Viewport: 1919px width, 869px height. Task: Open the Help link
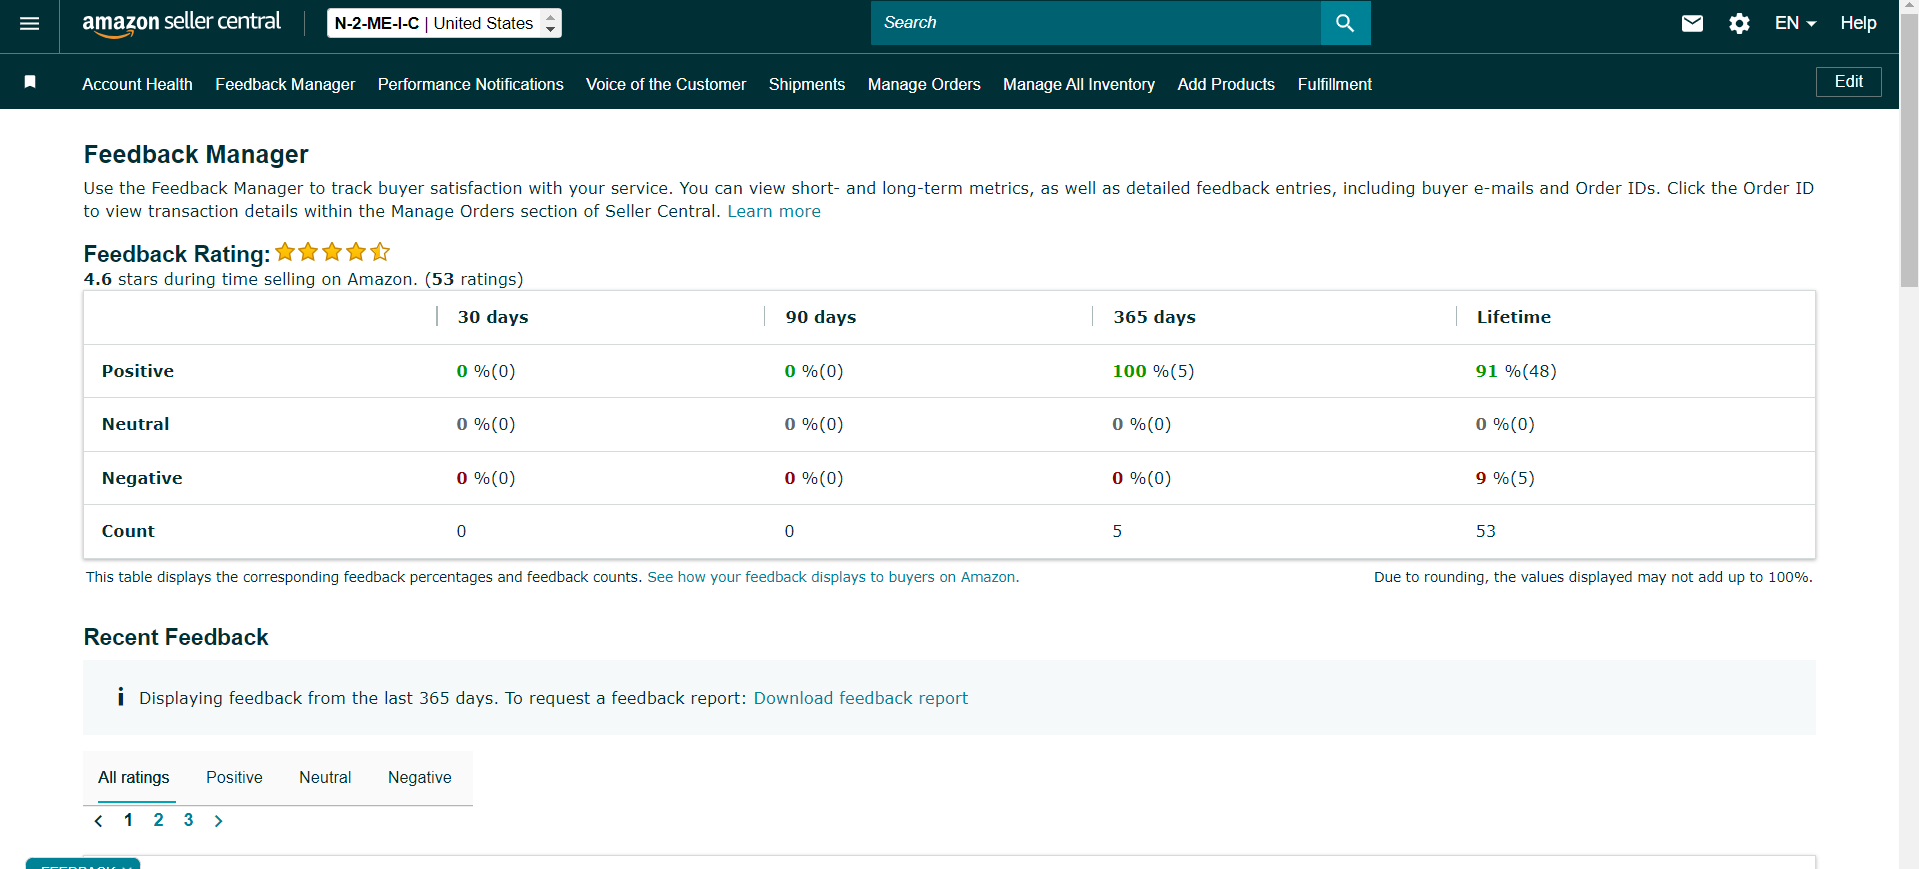1858,23
